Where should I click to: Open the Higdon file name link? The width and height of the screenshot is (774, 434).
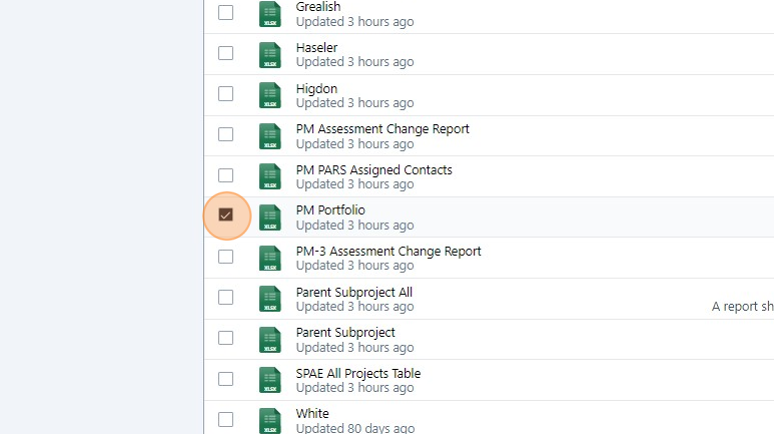click(x=317, y=89)
